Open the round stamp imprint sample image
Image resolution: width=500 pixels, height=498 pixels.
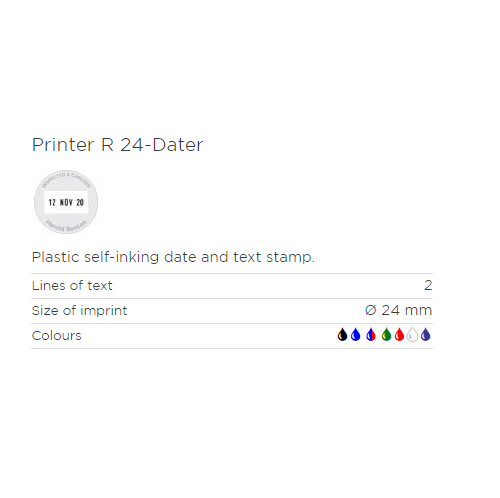pos(66,202)
